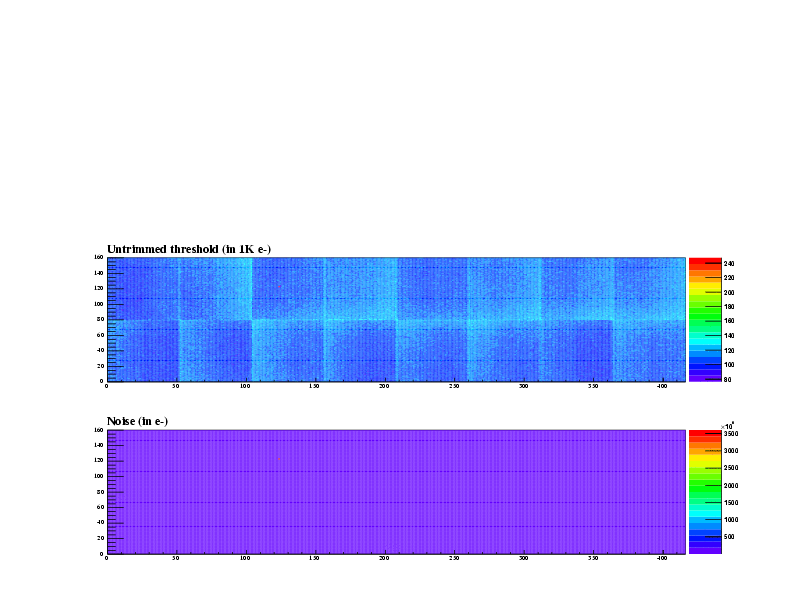The height and width of the screenshot is (612, 792).
Task: Click the "500" label on noise color scale
Action: coord(729,537)
